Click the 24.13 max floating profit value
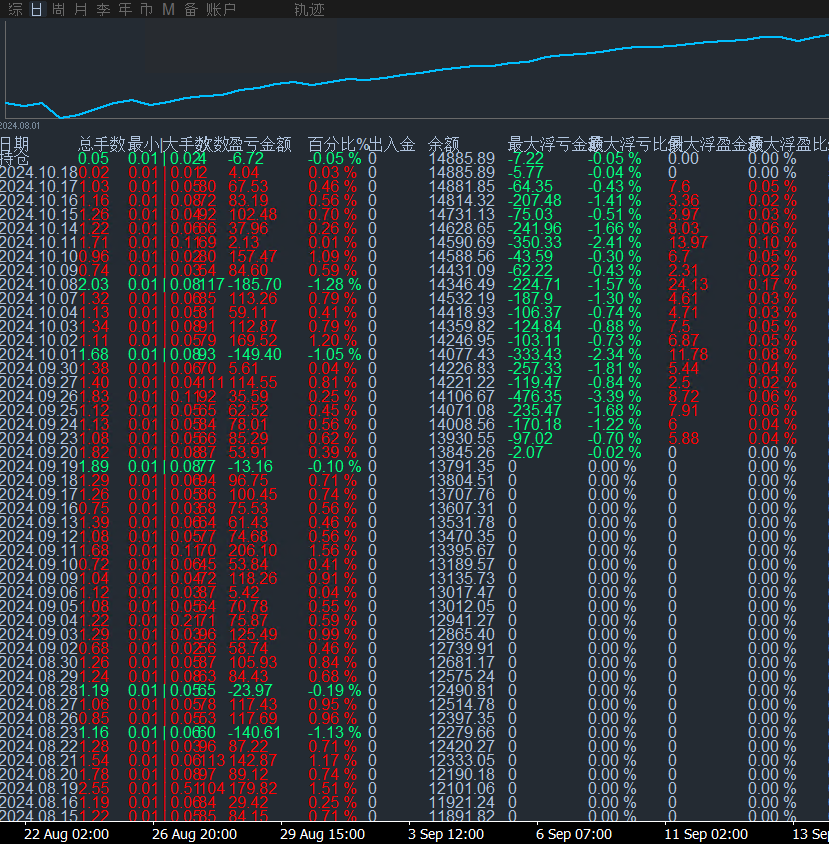Viewport: 829px width, 844px height. (x=688, y=284)
